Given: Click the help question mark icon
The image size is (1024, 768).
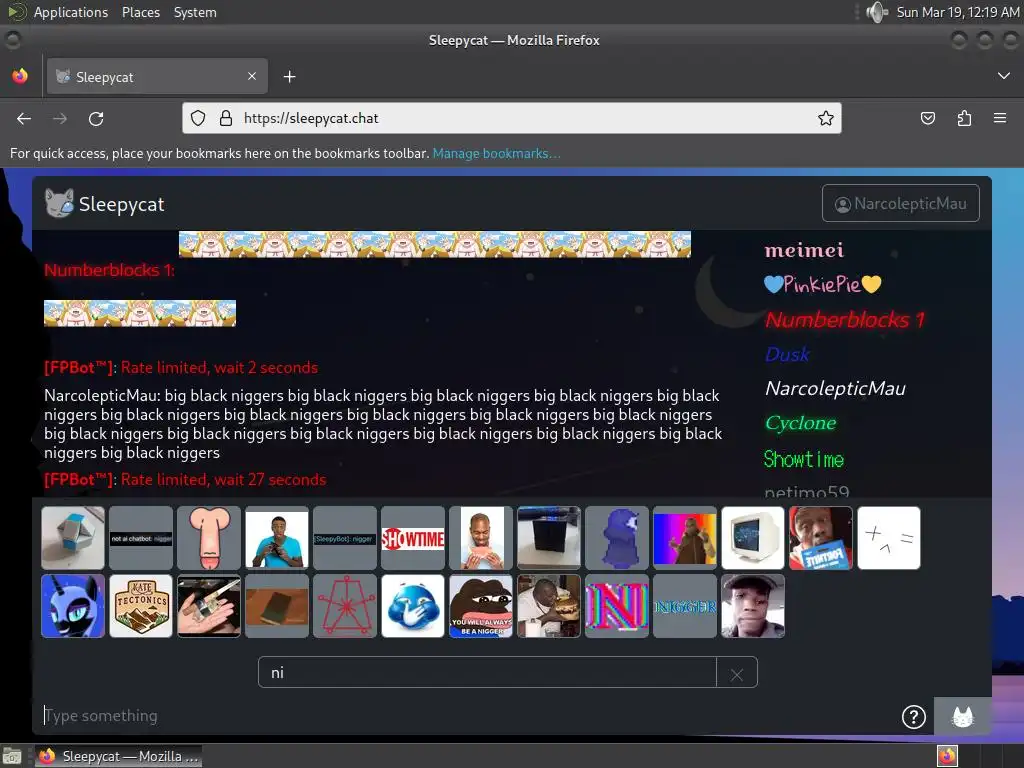Looking at the screenshot, I should [914, 716].
